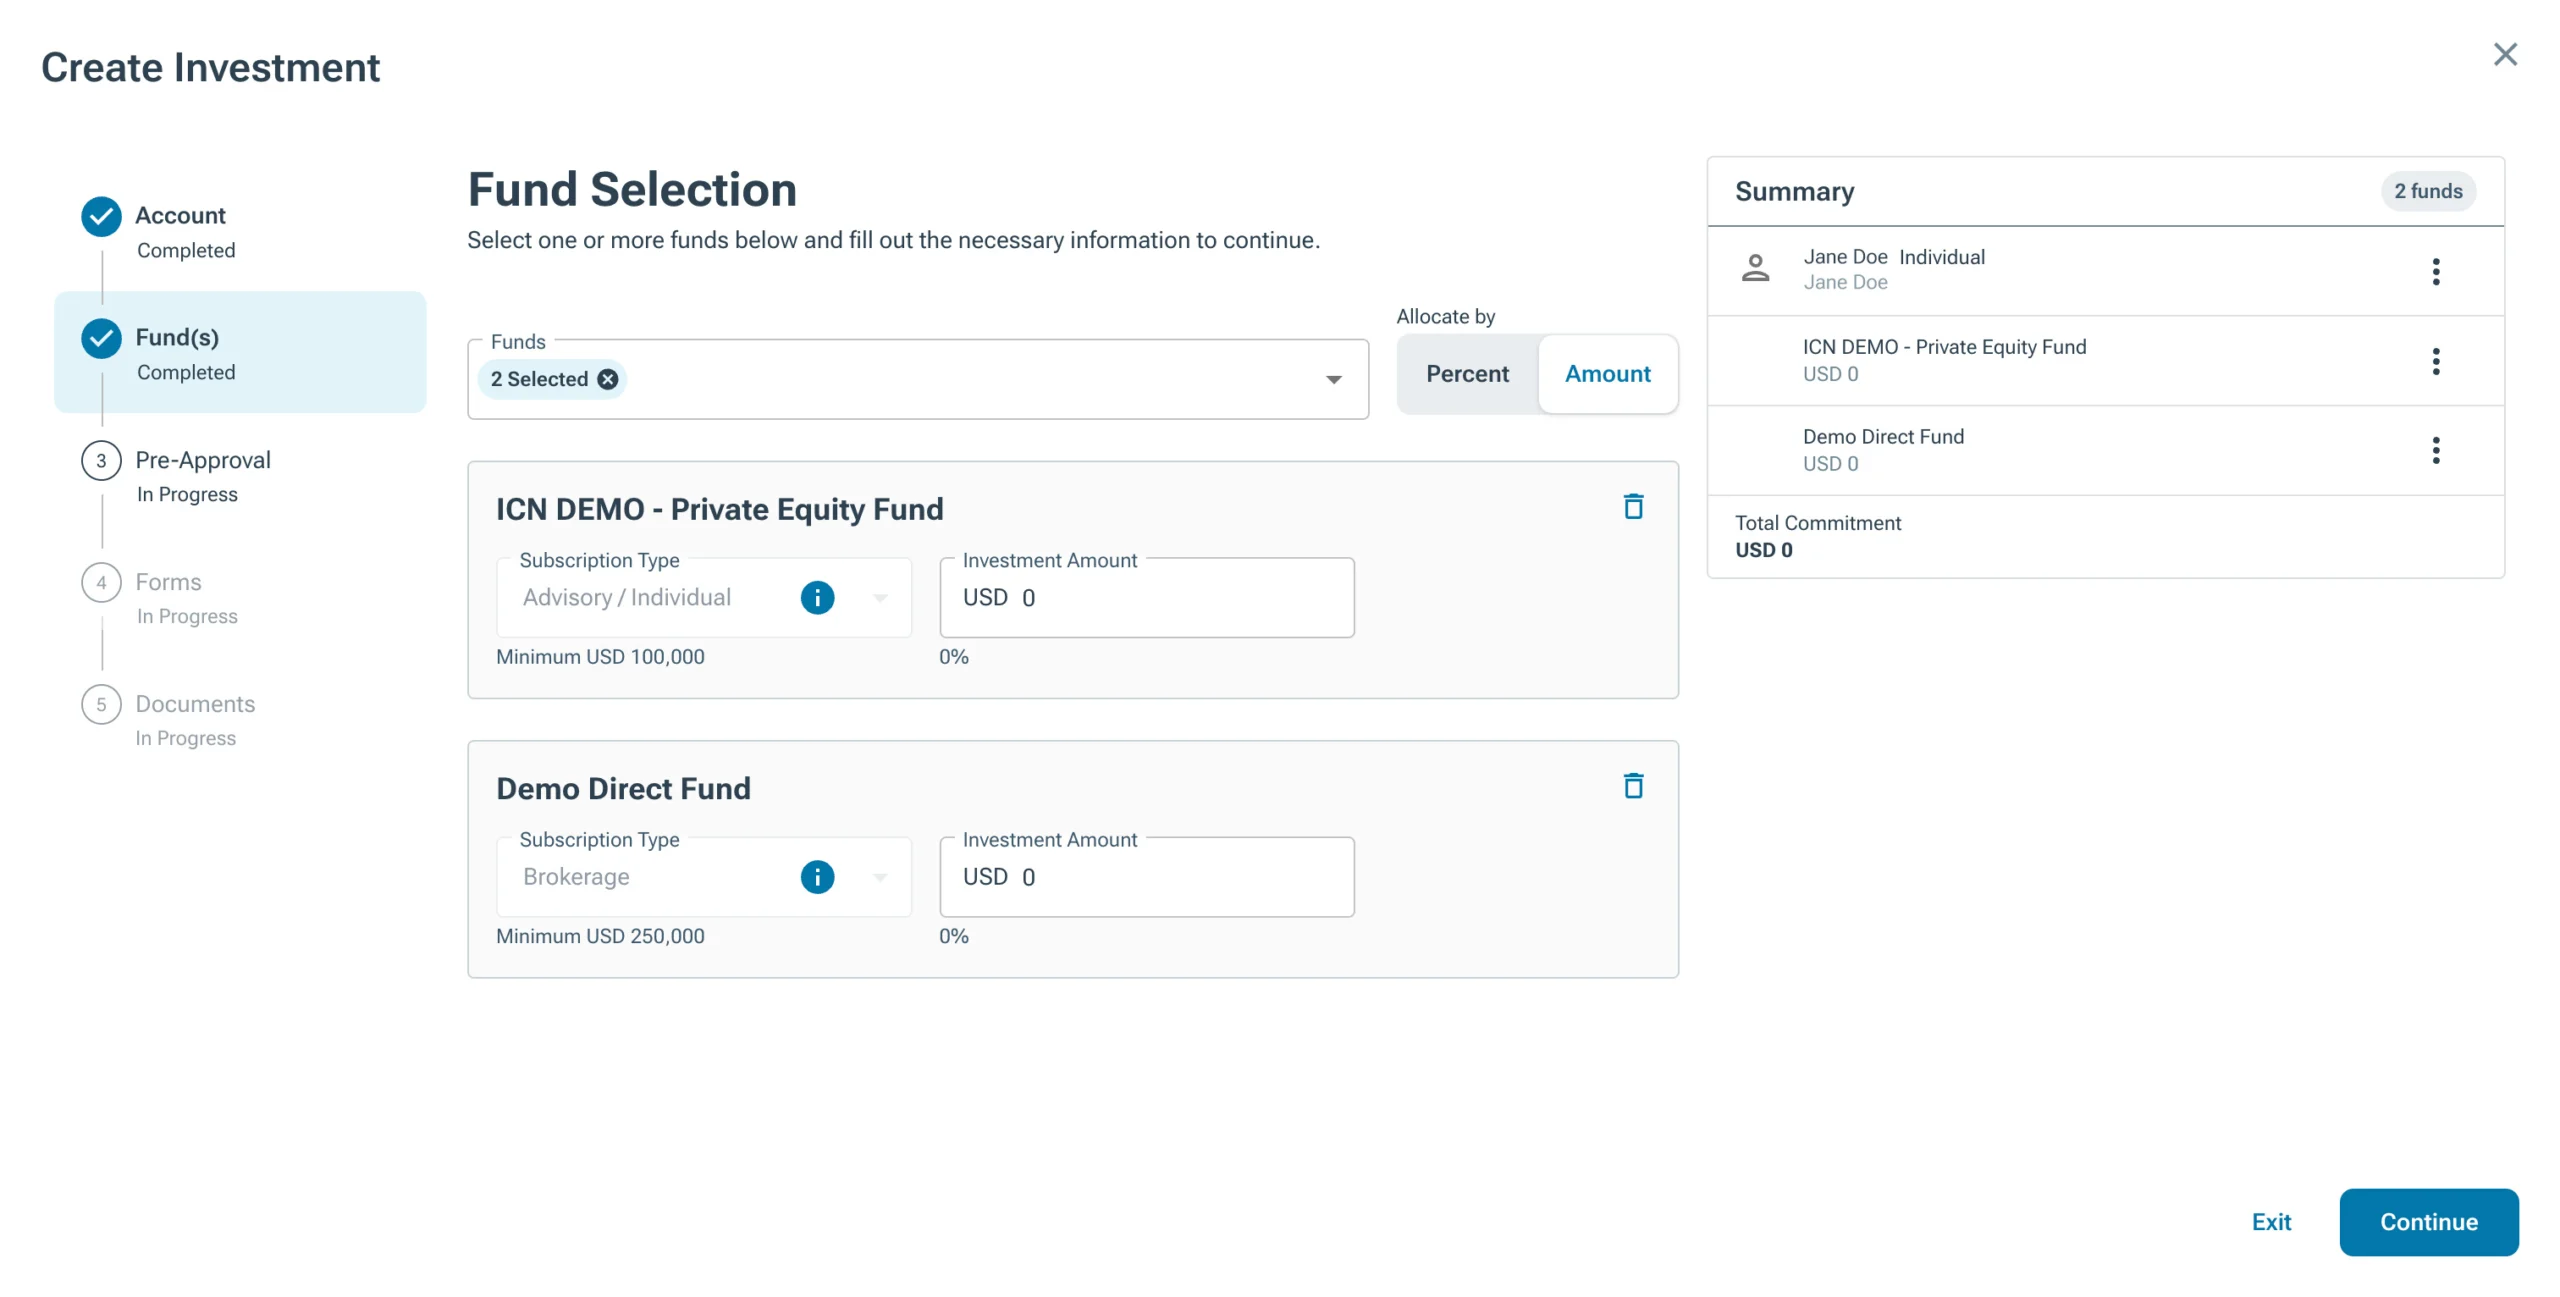The width and height of the screenshot is (2560, 1297).
Task: Select the Fund(s) step
Action: (240, 352)
